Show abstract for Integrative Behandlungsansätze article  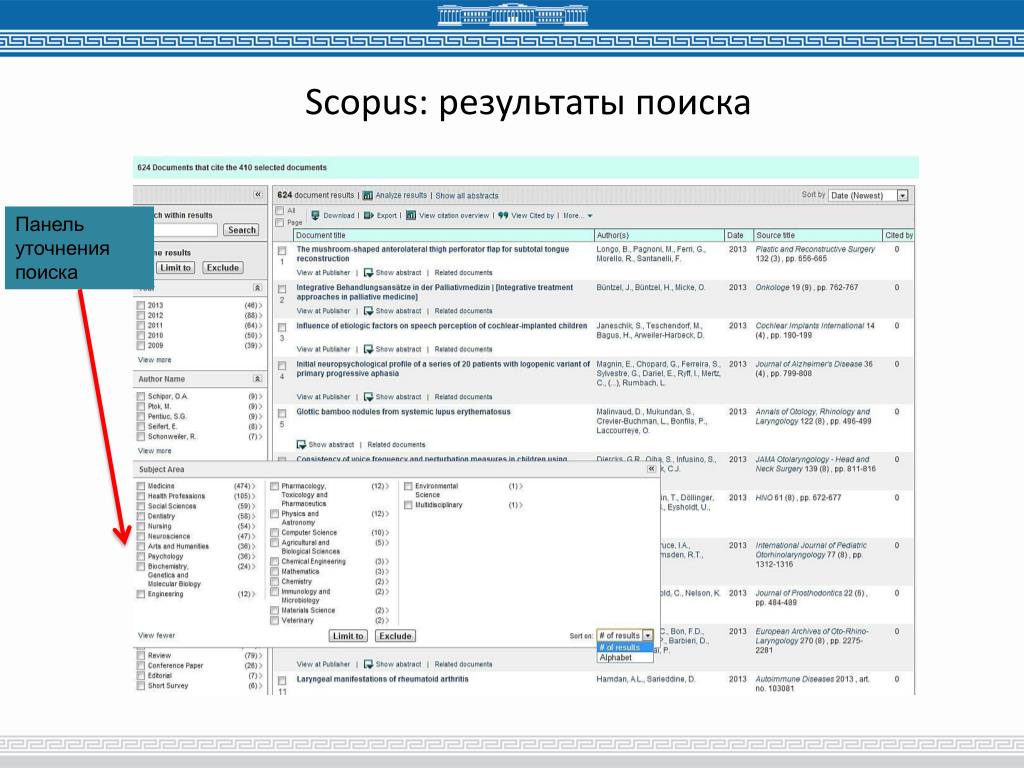[392, 311]
